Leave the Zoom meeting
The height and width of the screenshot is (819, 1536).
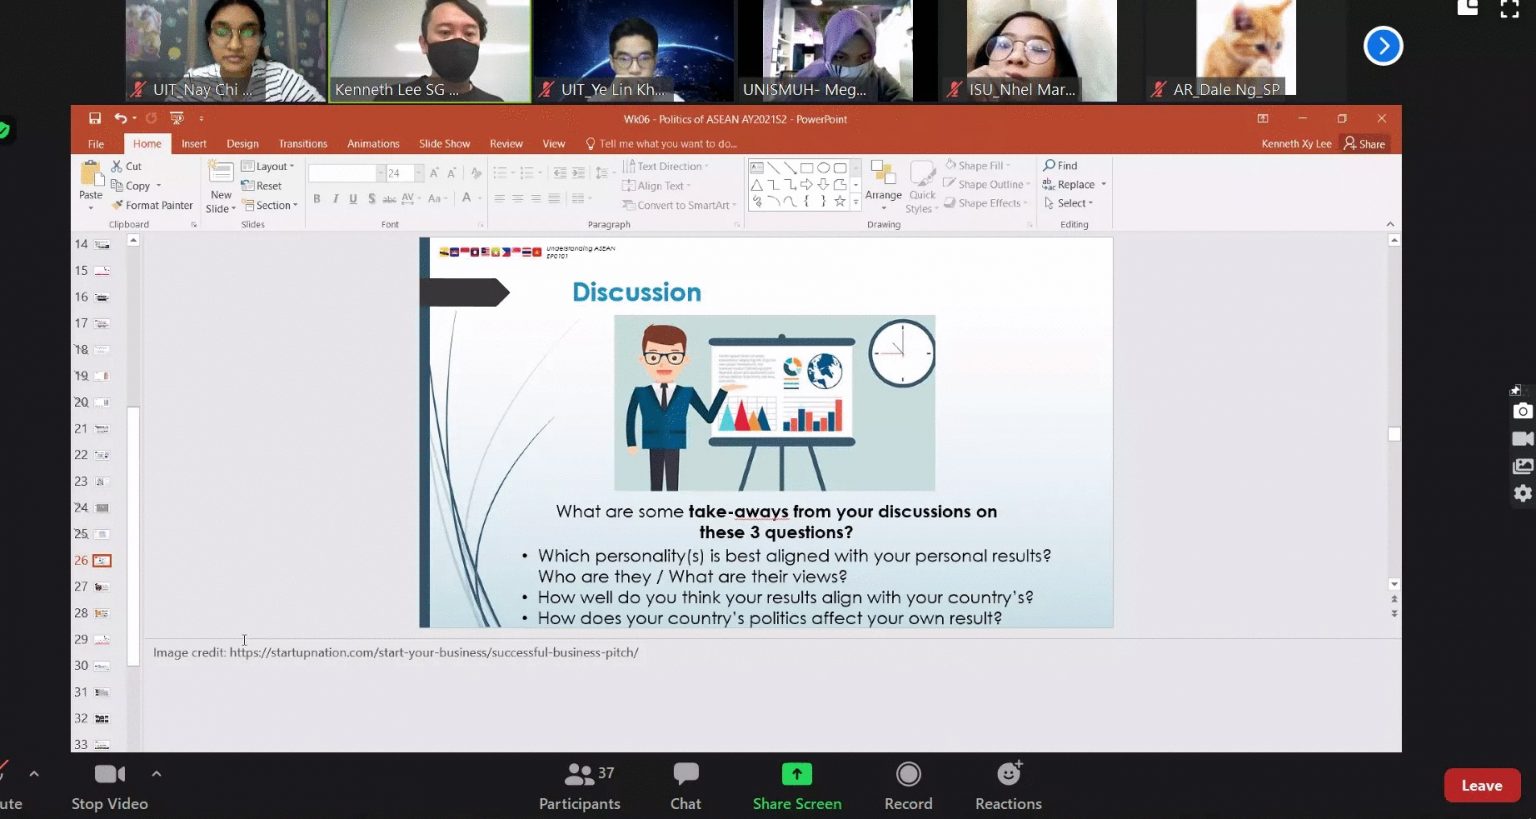(x=1481, y=785)
